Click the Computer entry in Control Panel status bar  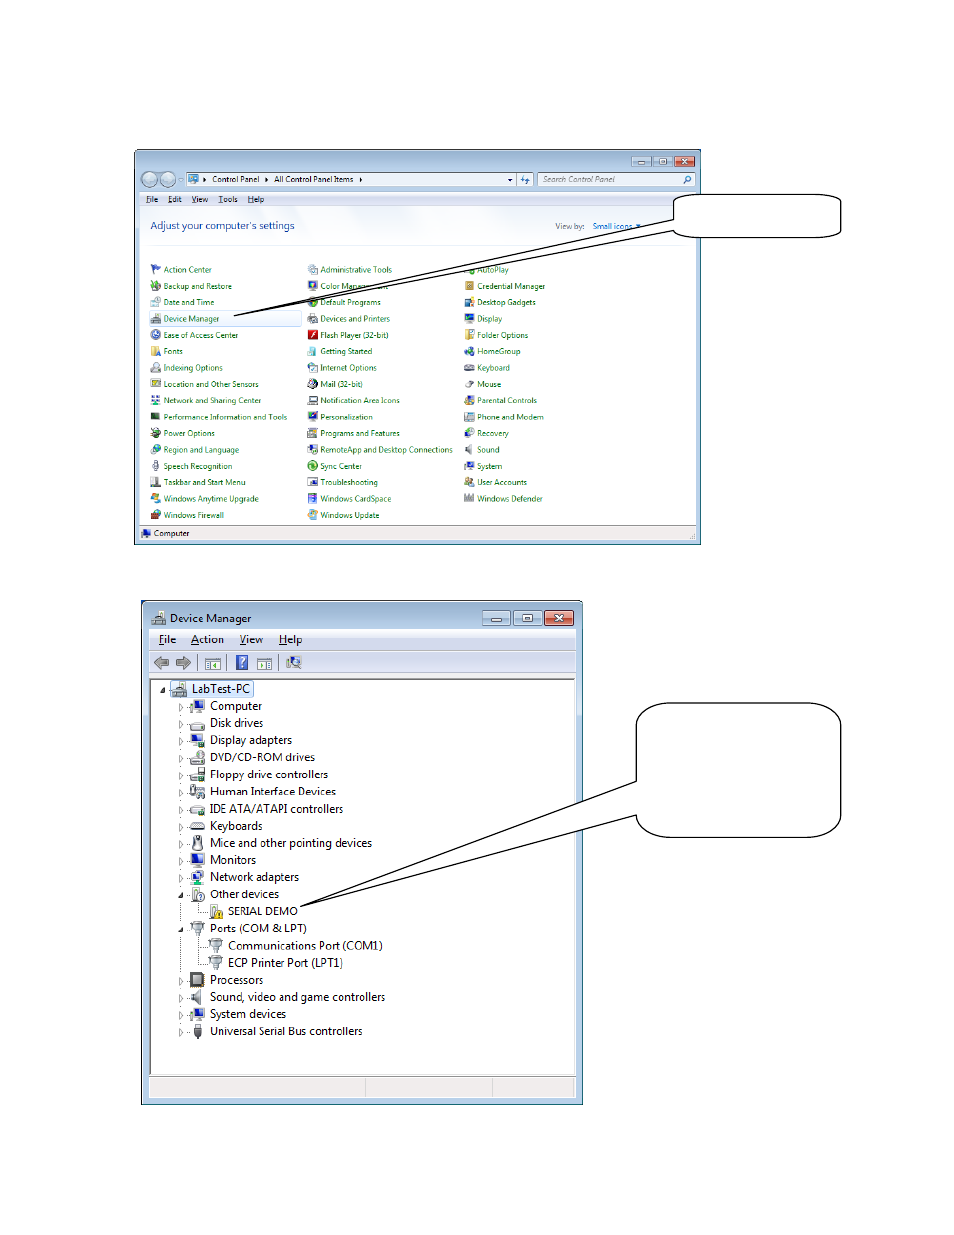click(166, 534)
